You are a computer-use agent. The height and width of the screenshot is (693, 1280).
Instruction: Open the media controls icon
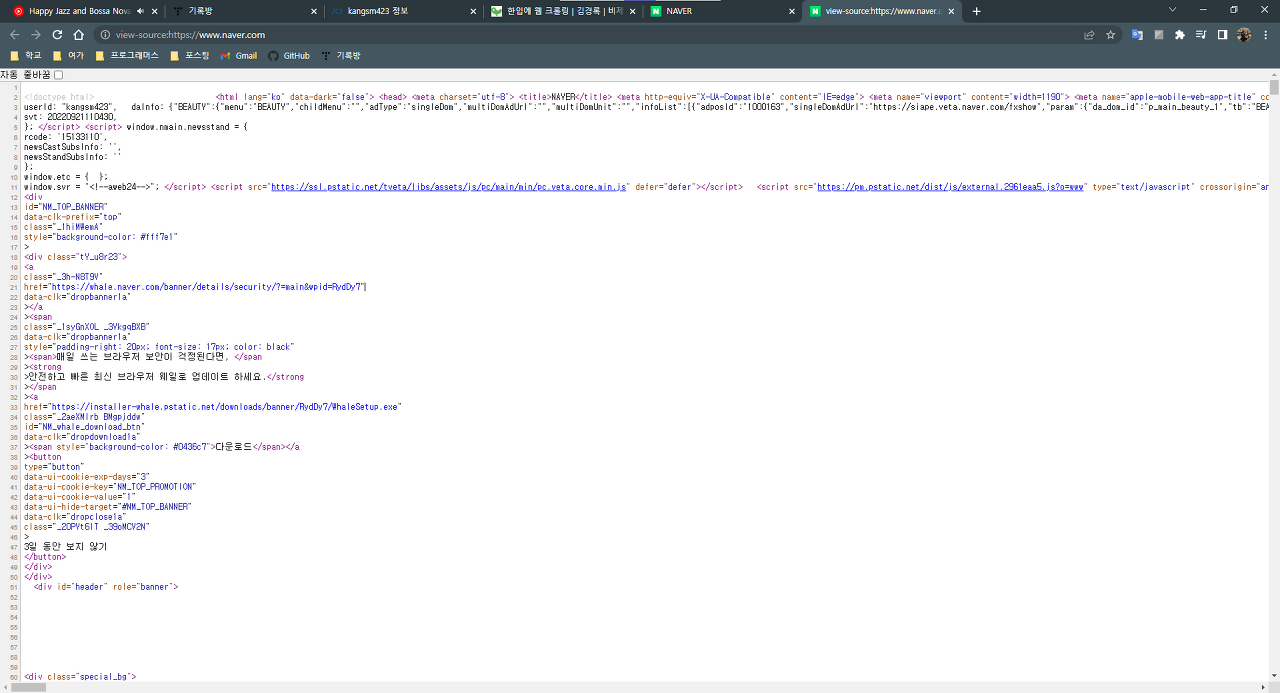click(1201, 34)
